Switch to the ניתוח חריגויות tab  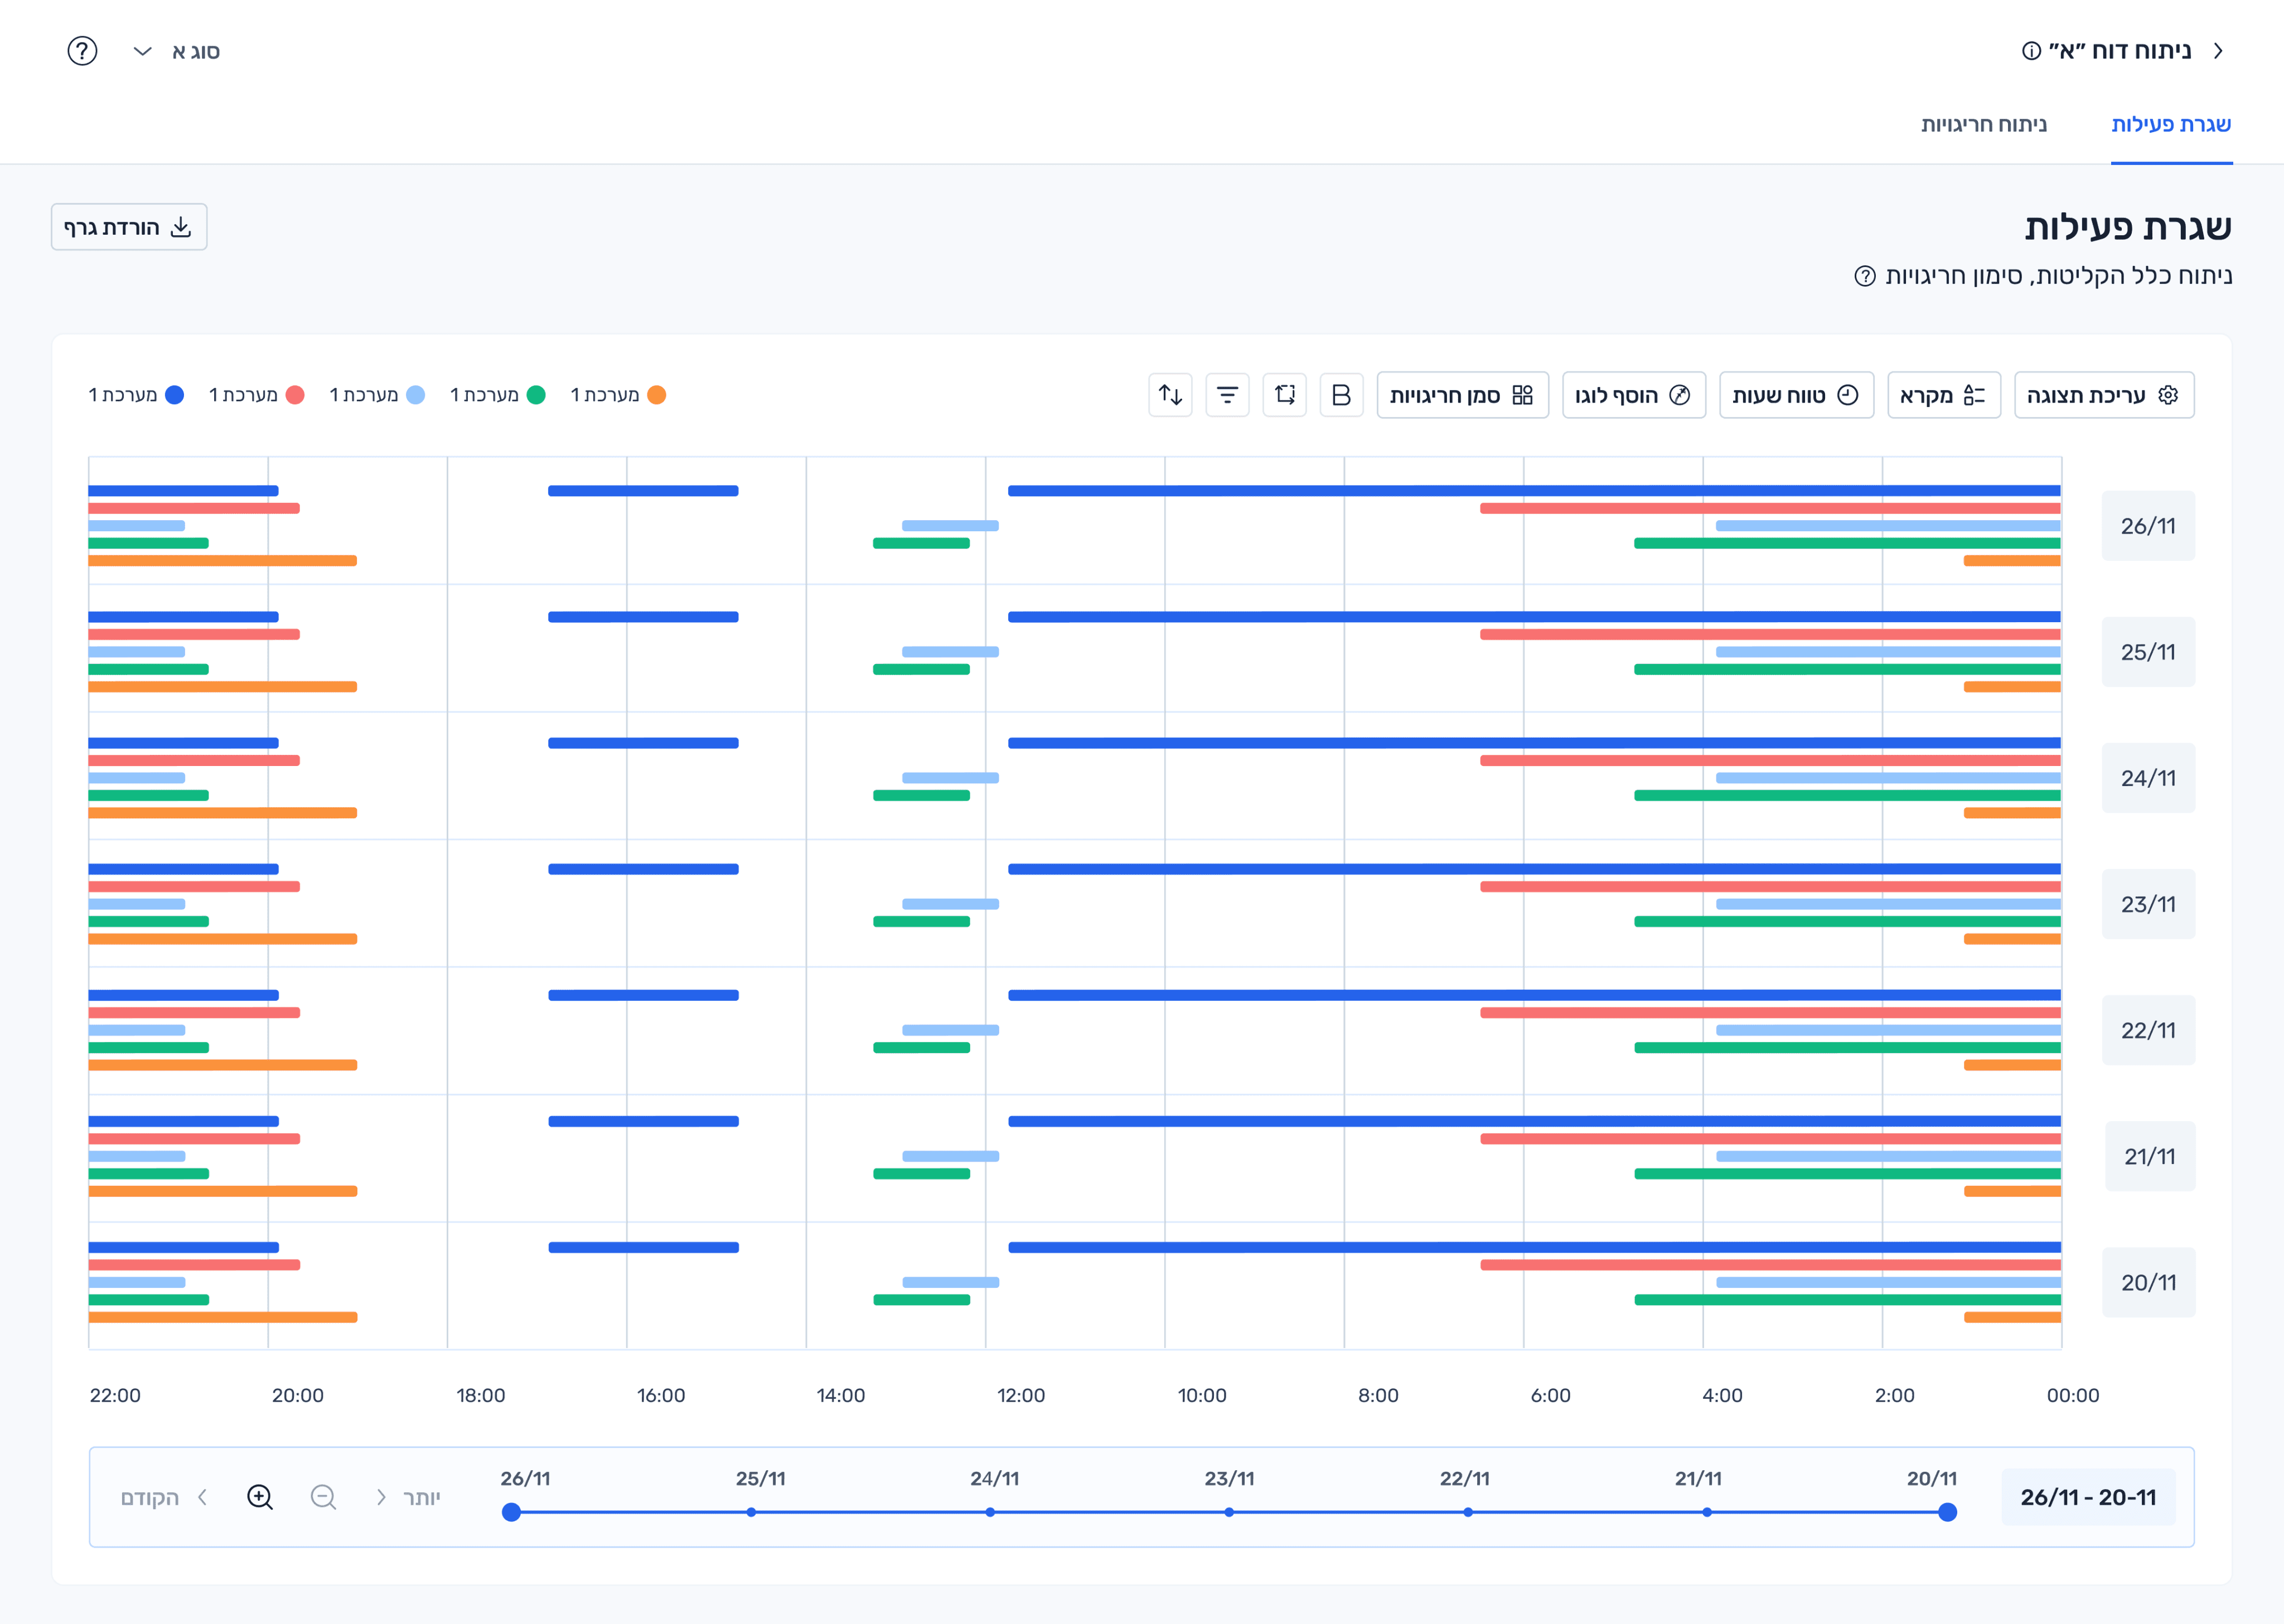(x=1983, y=124)
